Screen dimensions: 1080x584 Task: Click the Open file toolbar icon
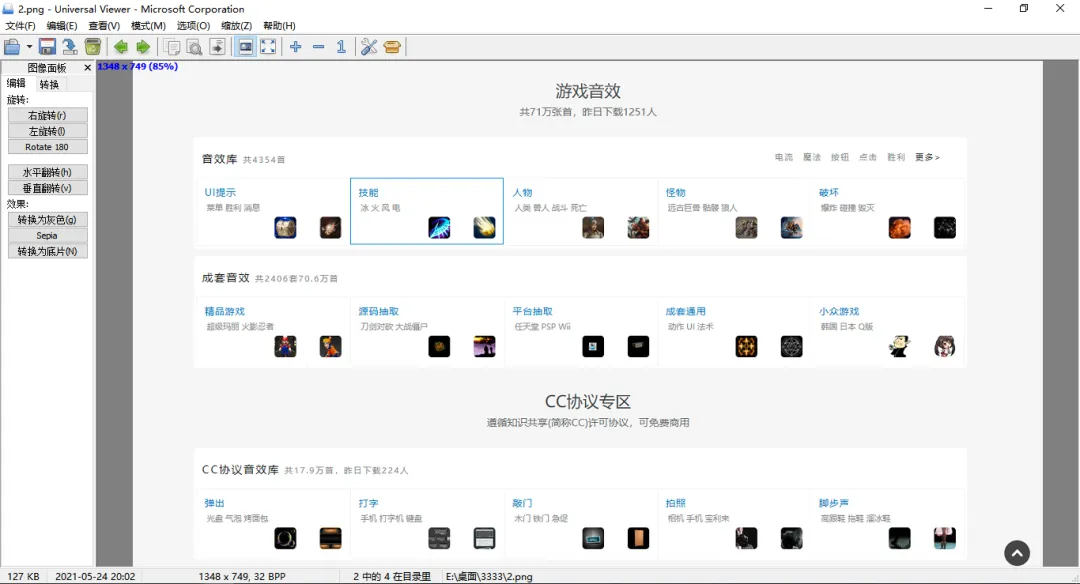[x=12, y=47]
